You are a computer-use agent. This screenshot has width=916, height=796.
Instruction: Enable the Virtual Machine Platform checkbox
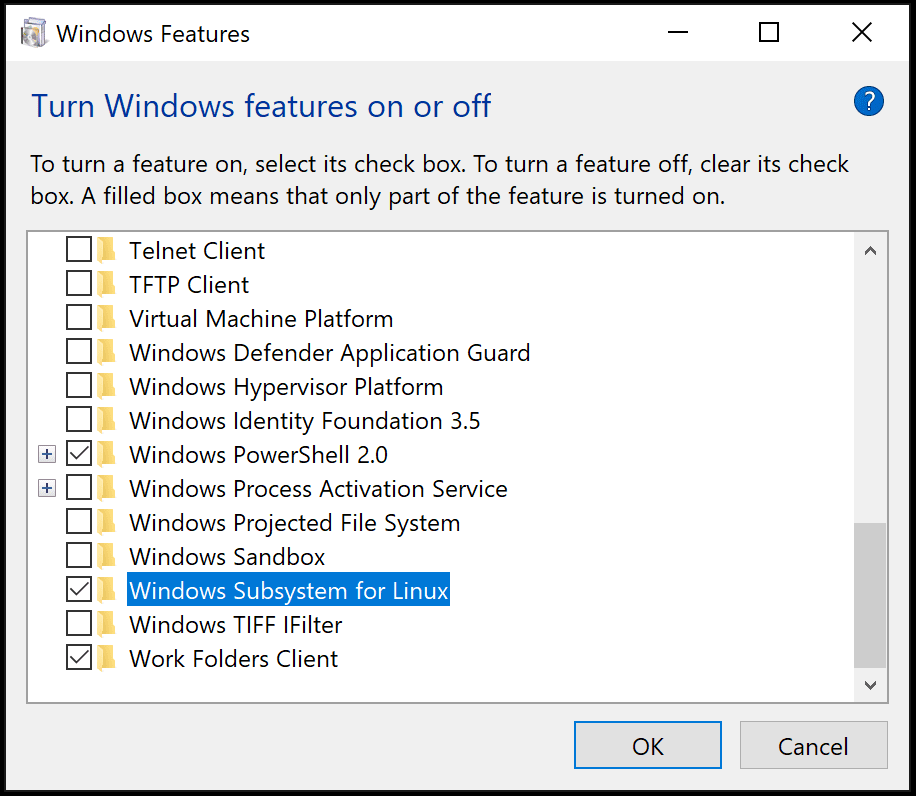(79, 318)
